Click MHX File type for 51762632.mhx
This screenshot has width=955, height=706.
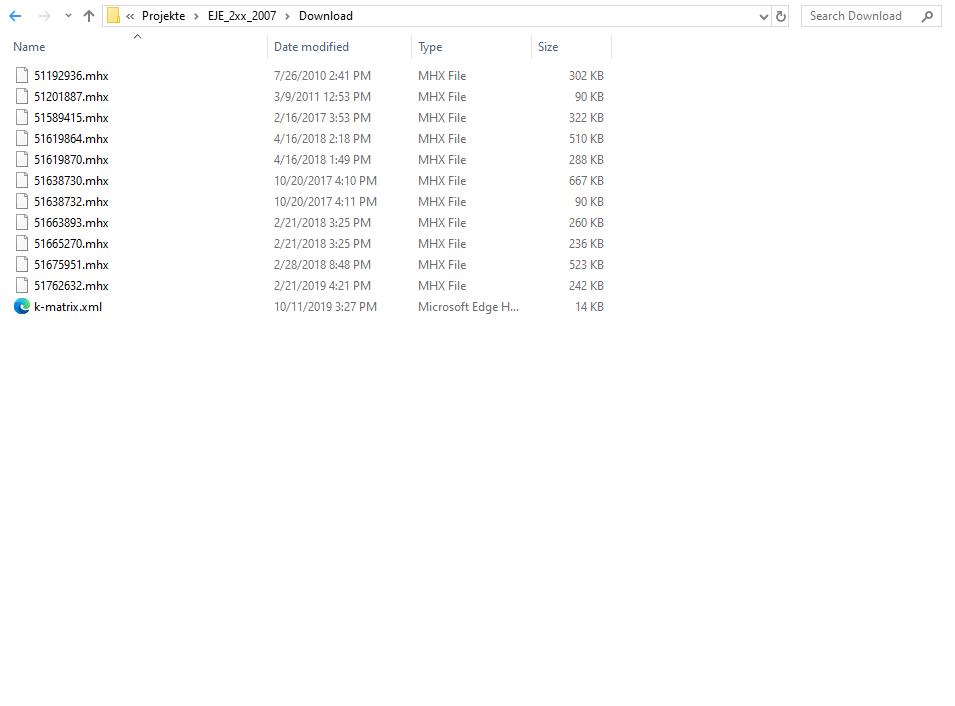point(442,286)
